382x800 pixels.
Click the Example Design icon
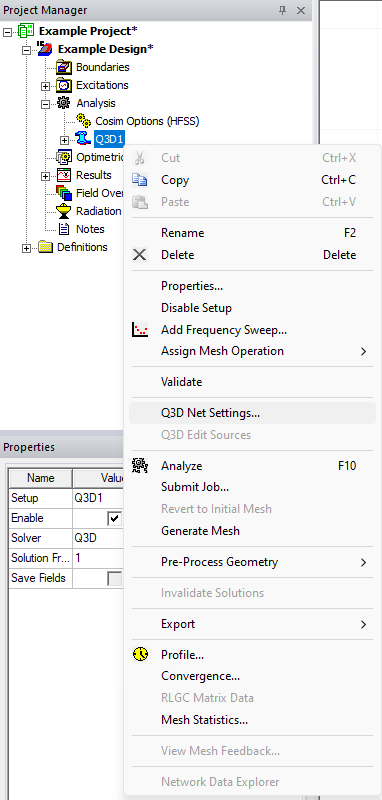[45, 49]
